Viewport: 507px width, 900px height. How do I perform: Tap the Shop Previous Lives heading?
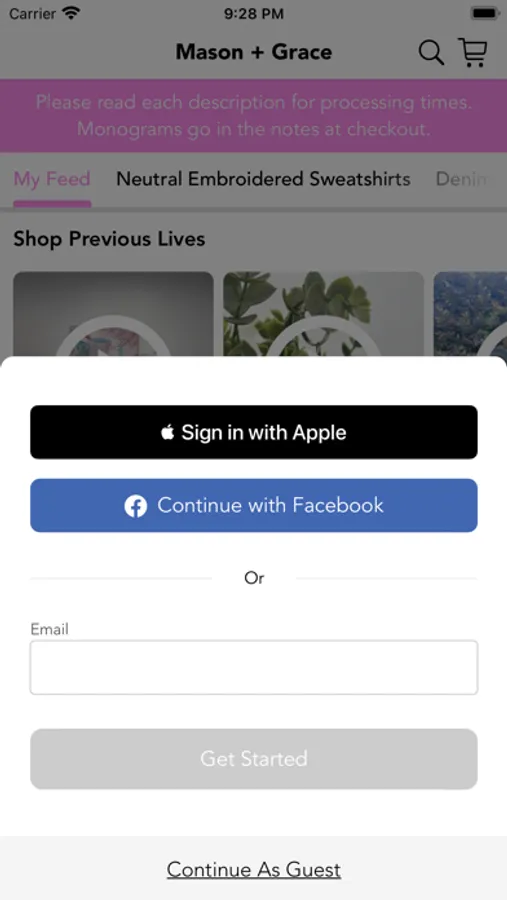tap(109, 239)
